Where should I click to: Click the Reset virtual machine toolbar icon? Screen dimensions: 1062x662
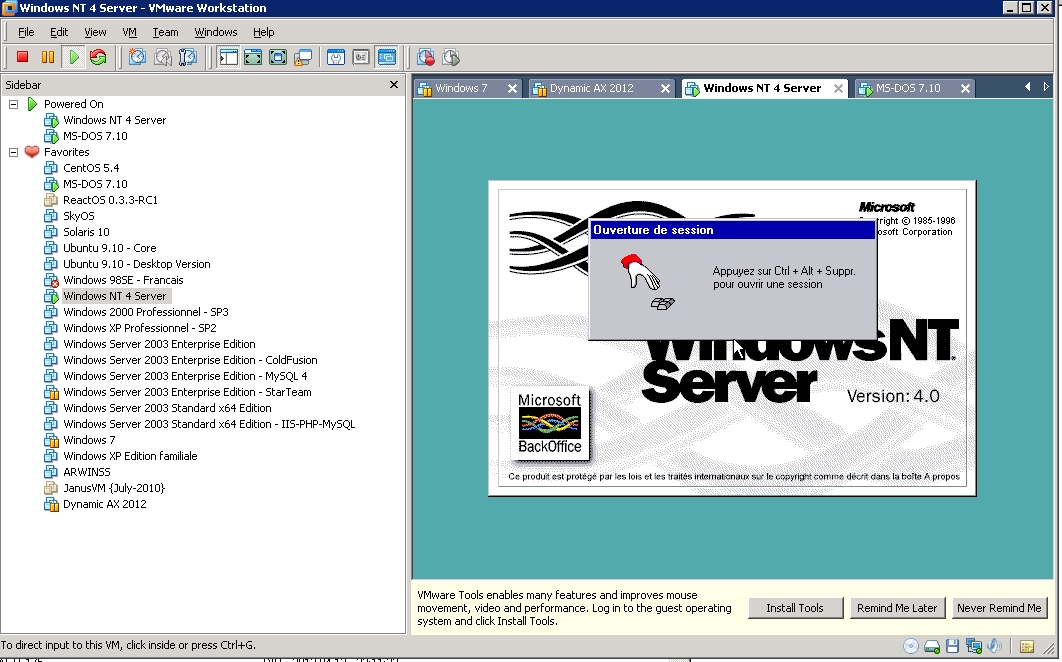(98, 58)
